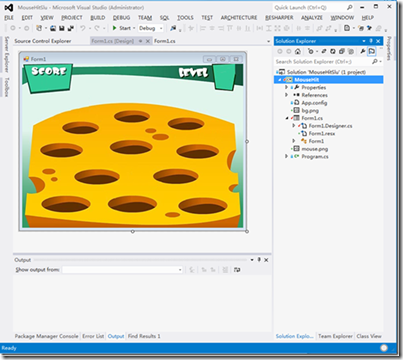
Task: Open the BUILD menu
Action: click(98, 18)
